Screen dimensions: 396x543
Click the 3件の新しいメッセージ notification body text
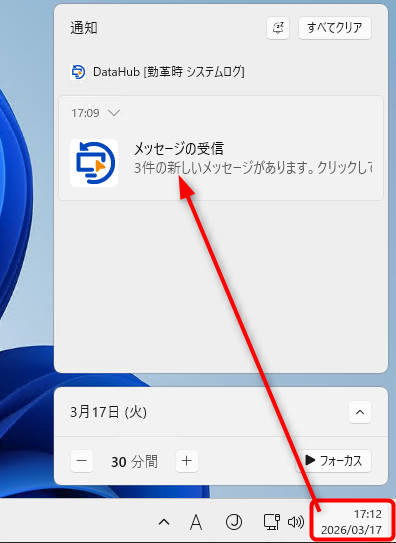[x=253, y=169]
